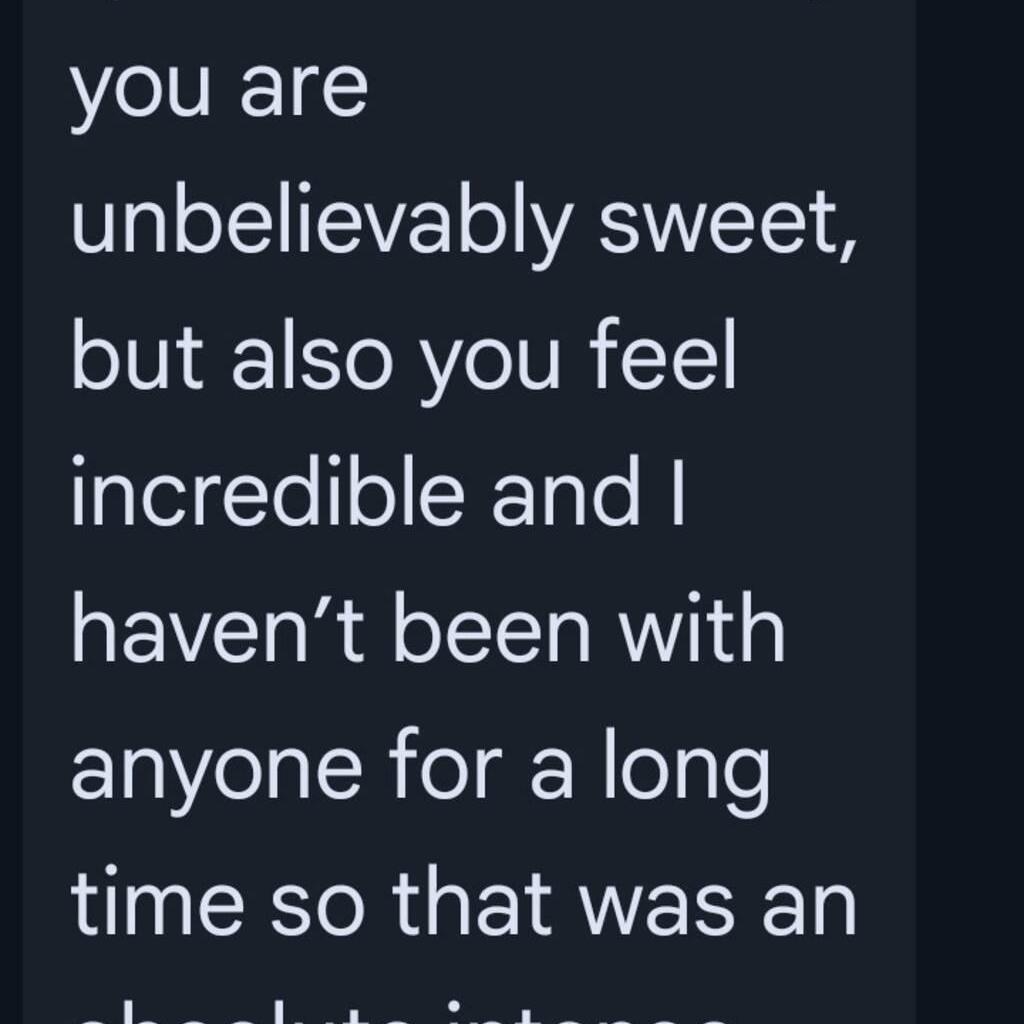Viewport: 1024px width, 1024px height.
Task: Click the darker margin right of the message bubble
Action: pos(968,500)
